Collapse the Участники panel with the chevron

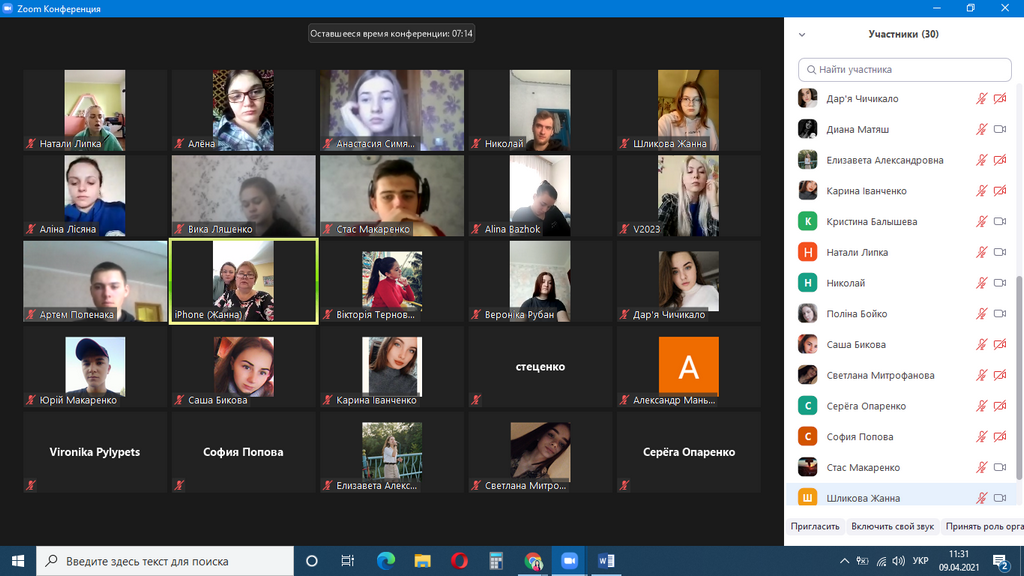click(802, 34)
